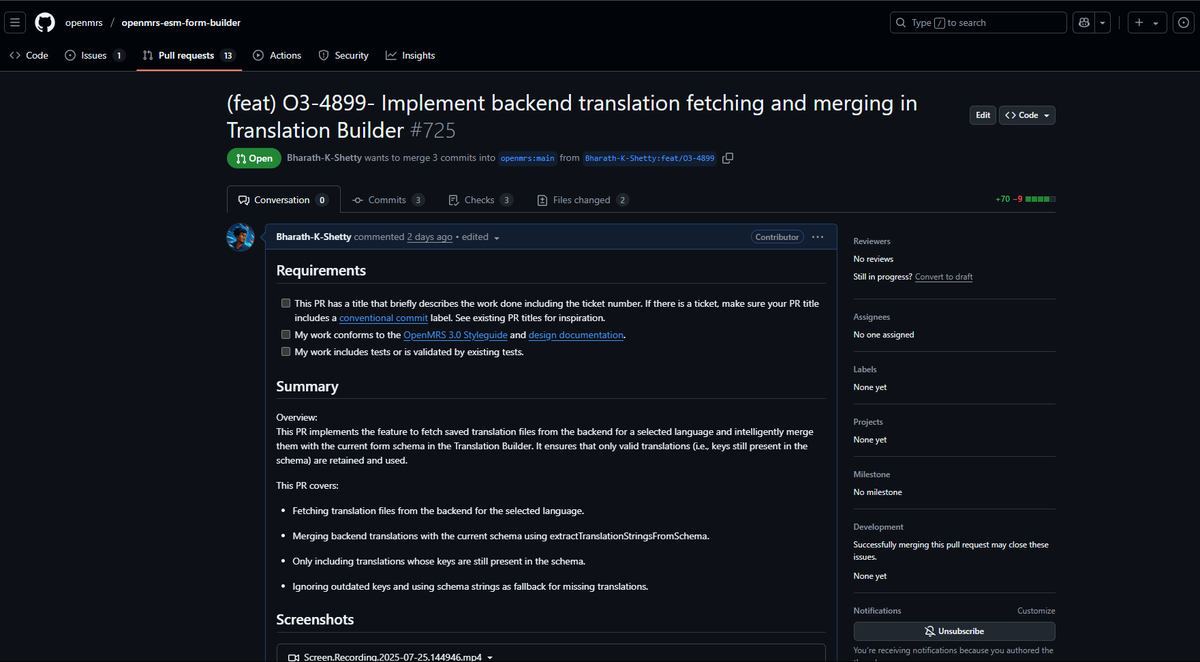Open the issues inbox icon in header

pyautogui.click(x=1182, y=22)
